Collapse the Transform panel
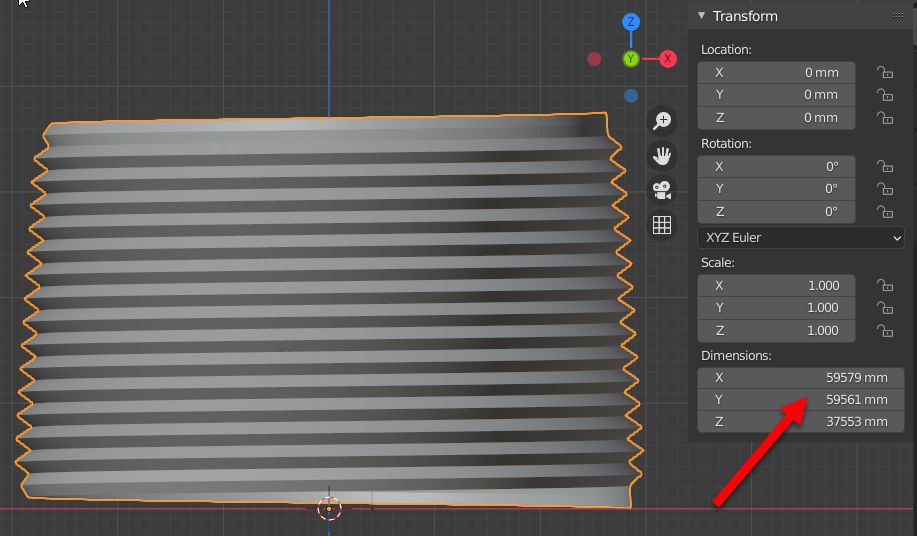This screenshot has height=536, width=917. click(701, 16)
